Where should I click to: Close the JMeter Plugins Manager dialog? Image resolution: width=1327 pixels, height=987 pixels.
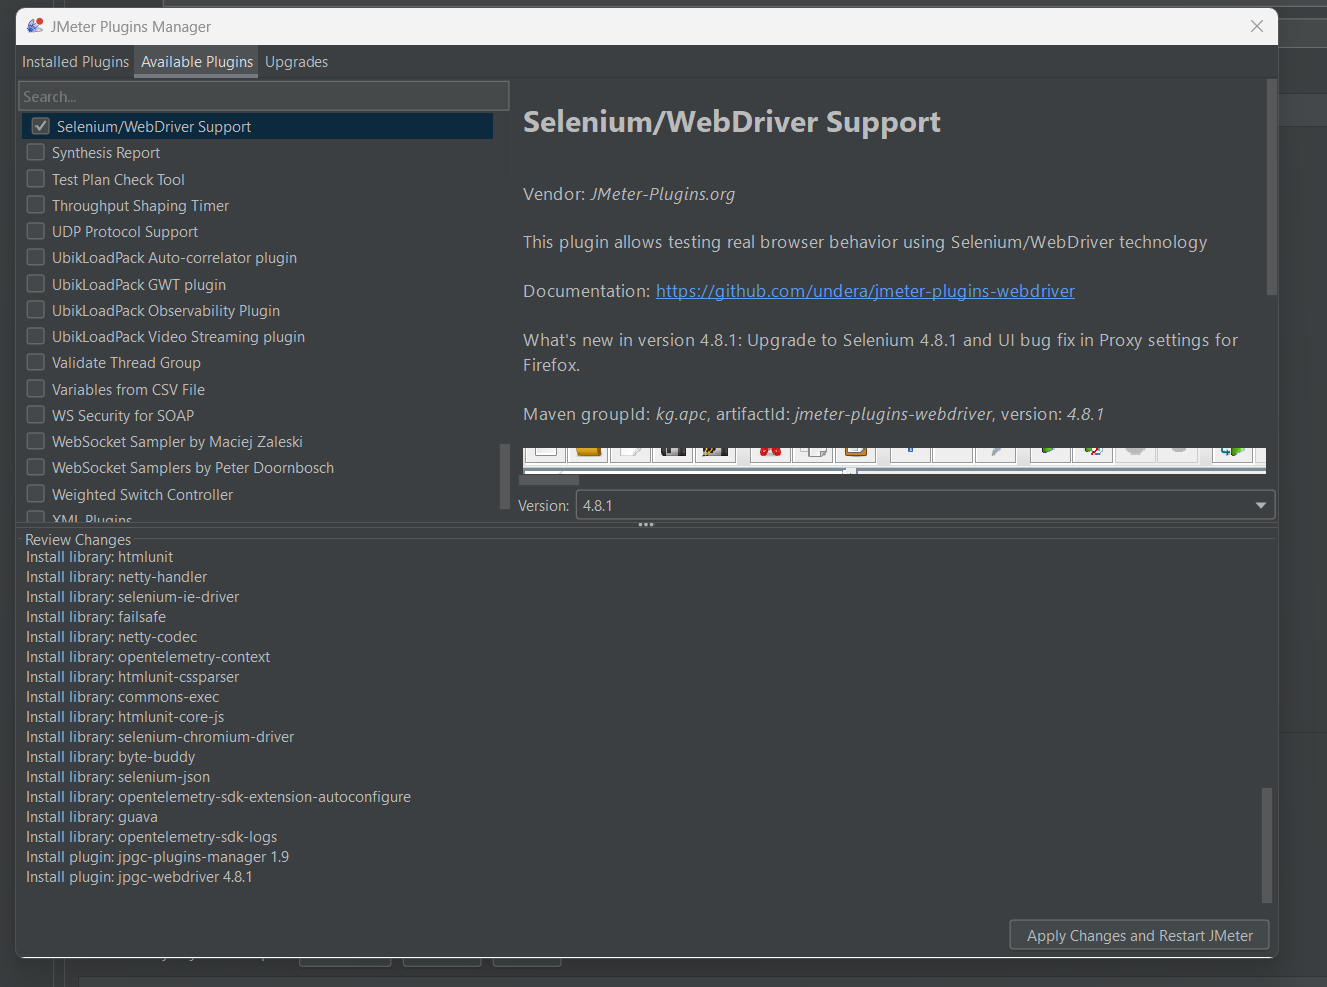(1257, 26)
